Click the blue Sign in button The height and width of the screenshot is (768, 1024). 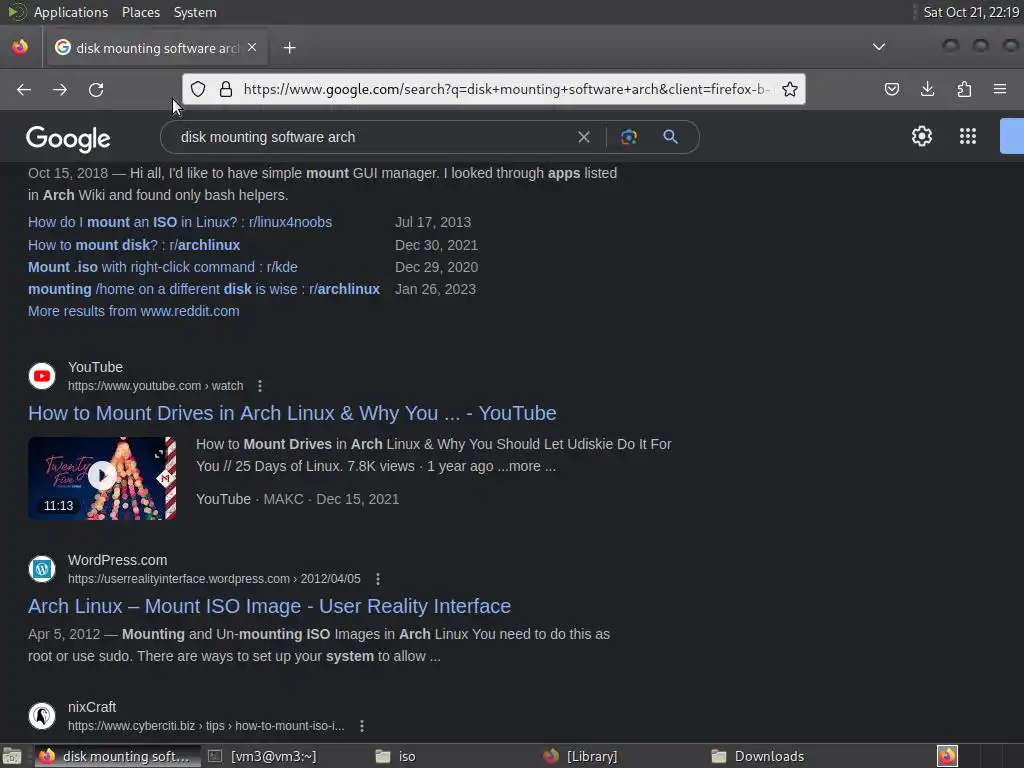1012,136
